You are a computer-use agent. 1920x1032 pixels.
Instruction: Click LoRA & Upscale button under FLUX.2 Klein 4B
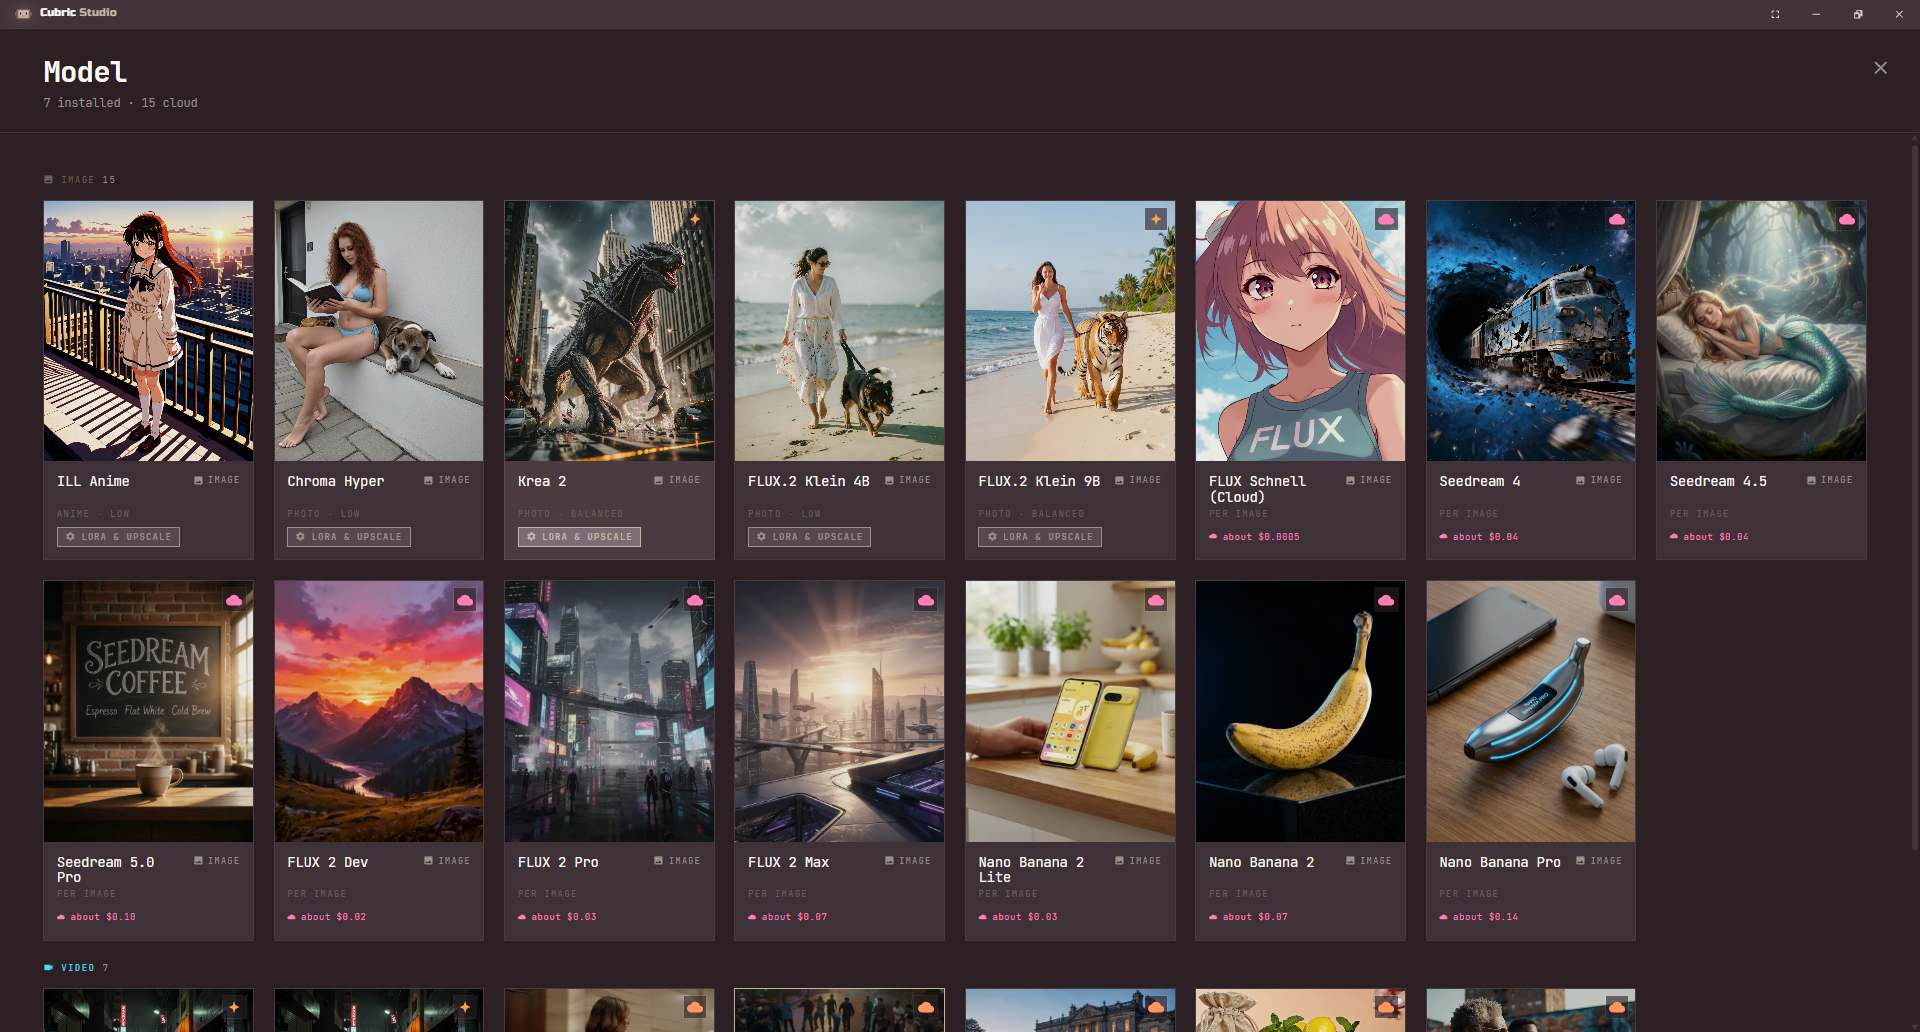pos(809,537)
